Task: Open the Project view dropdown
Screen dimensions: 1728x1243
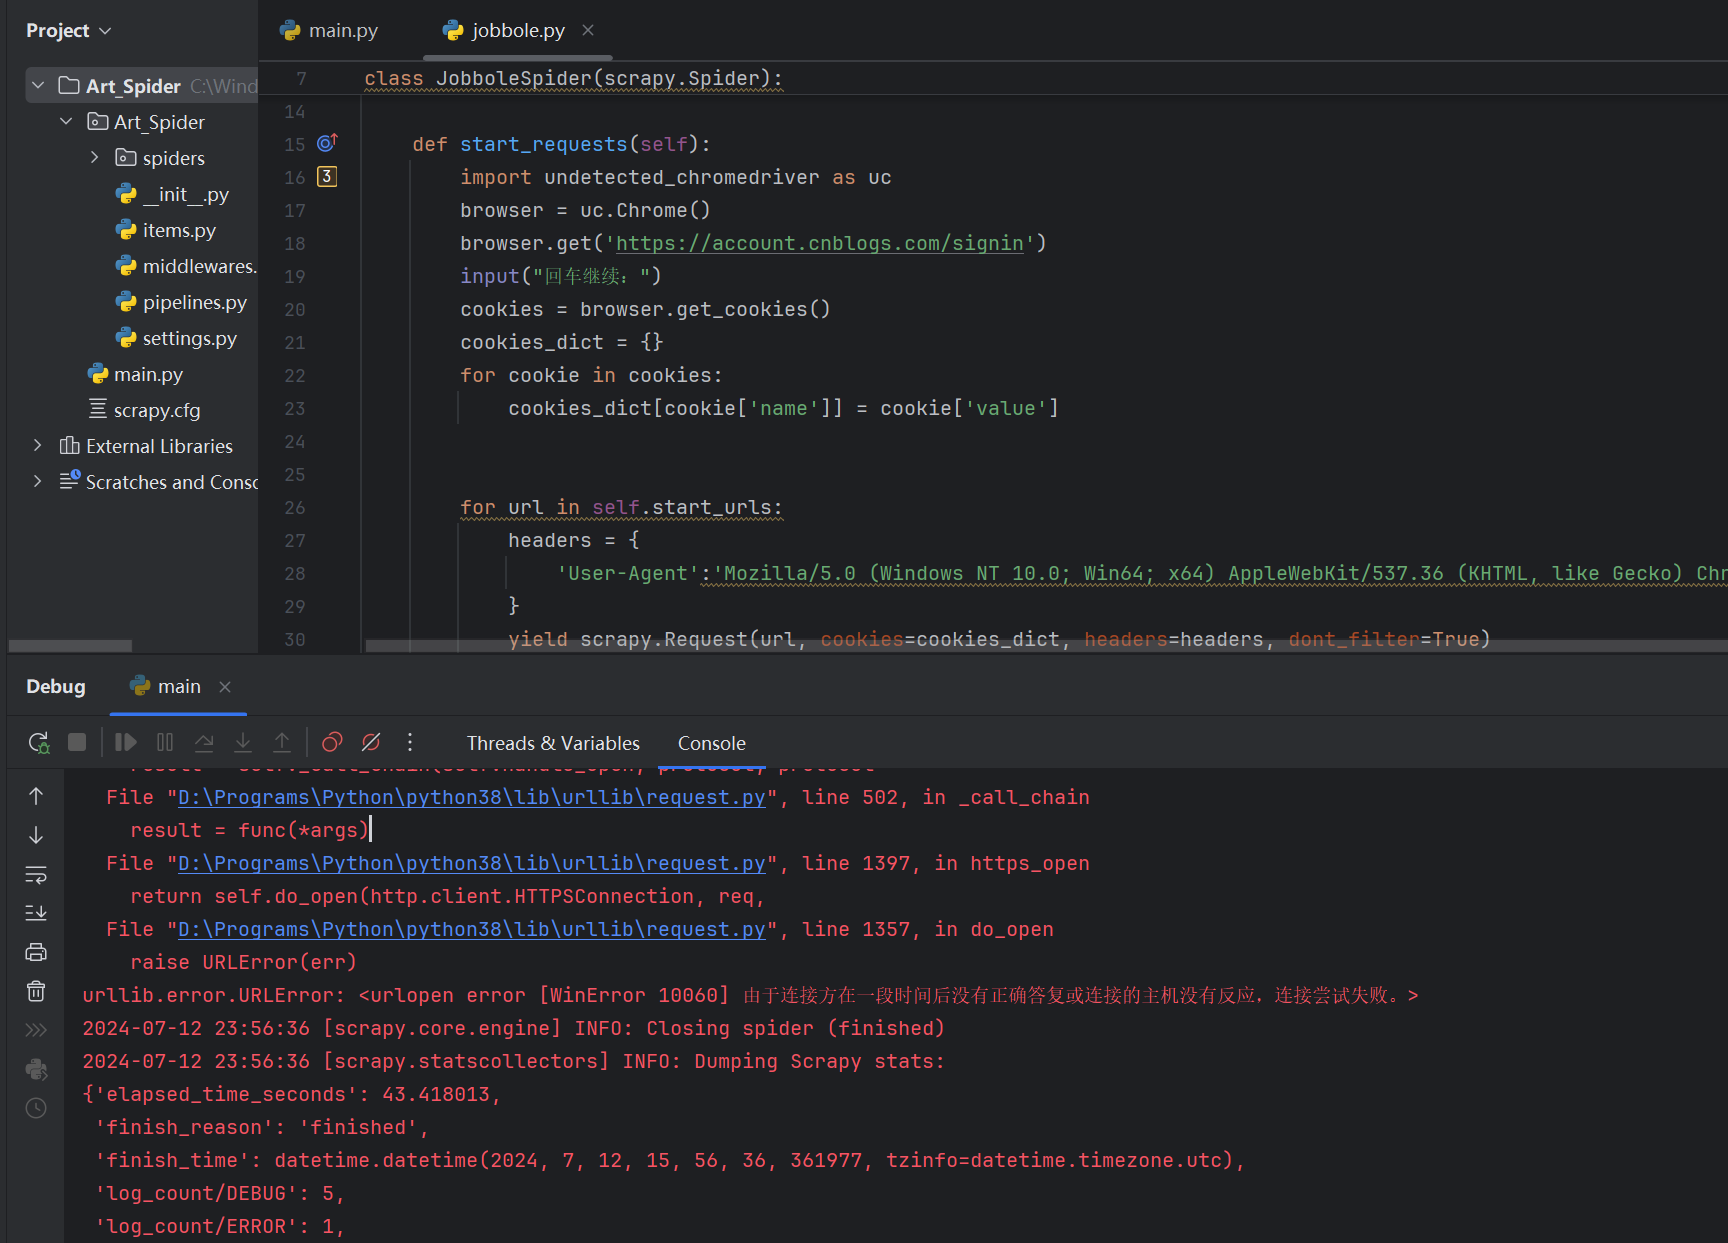Action: pyautogui.click(x=68, y=31)
